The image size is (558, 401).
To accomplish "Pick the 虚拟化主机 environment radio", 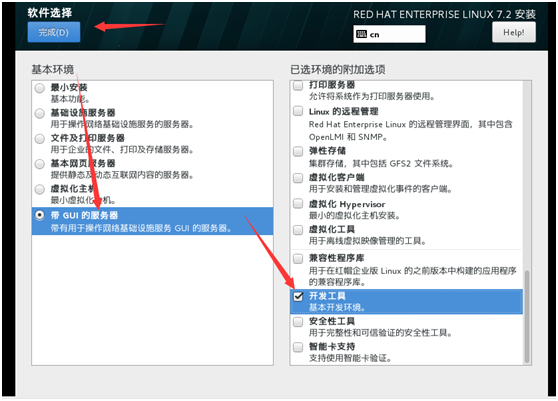I will pos(40,189).
